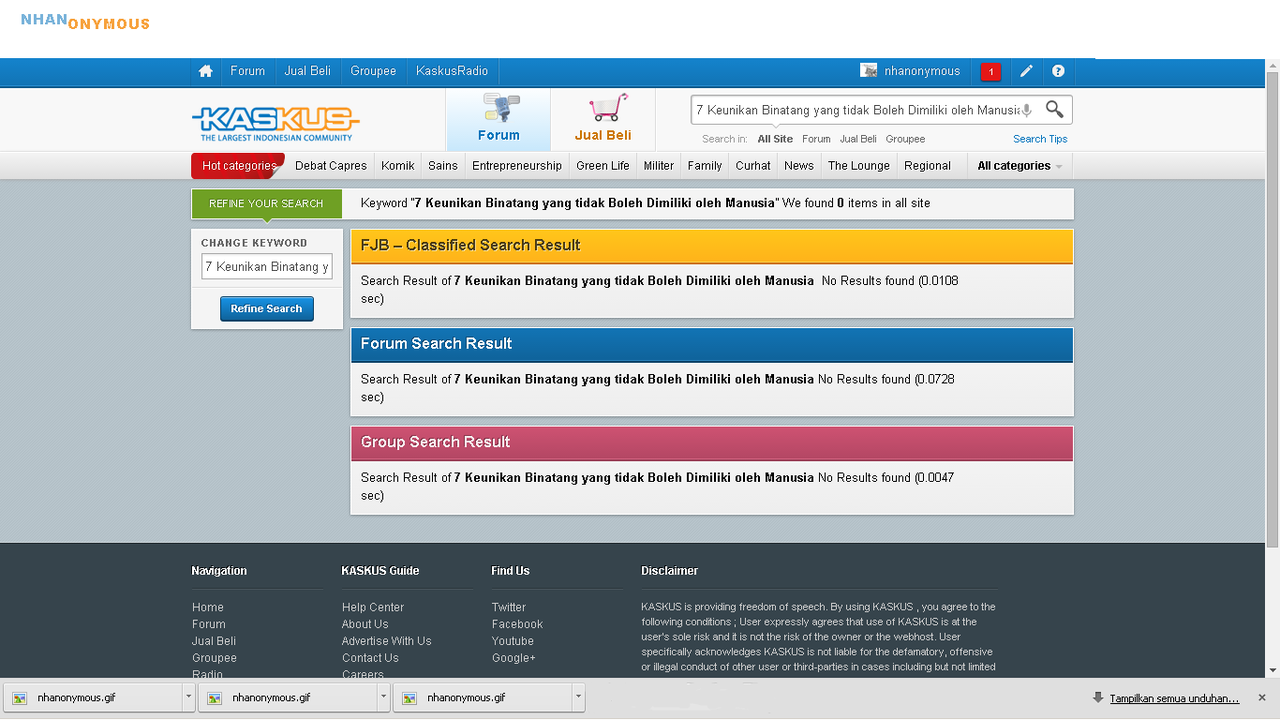This screenshot has height=720, width=1280.
Task: Click the magnifier search icon
Action: [x=1054, y=109]
